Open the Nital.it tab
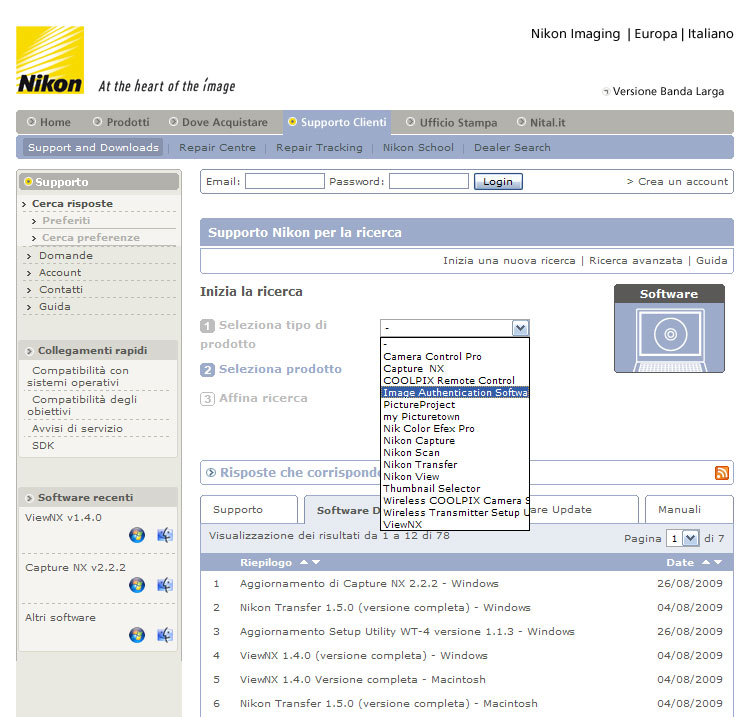Image resolution: width=747 pixels, height=717 pixels. point(542,122)
